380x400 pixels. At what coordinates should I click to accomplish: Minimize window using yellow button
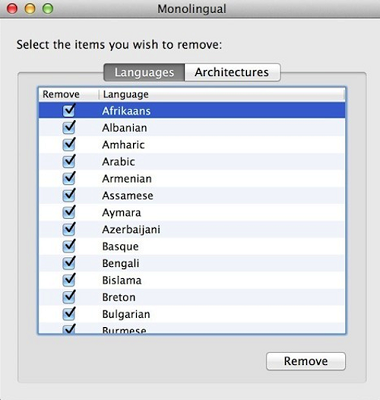[x=30, y=9]
